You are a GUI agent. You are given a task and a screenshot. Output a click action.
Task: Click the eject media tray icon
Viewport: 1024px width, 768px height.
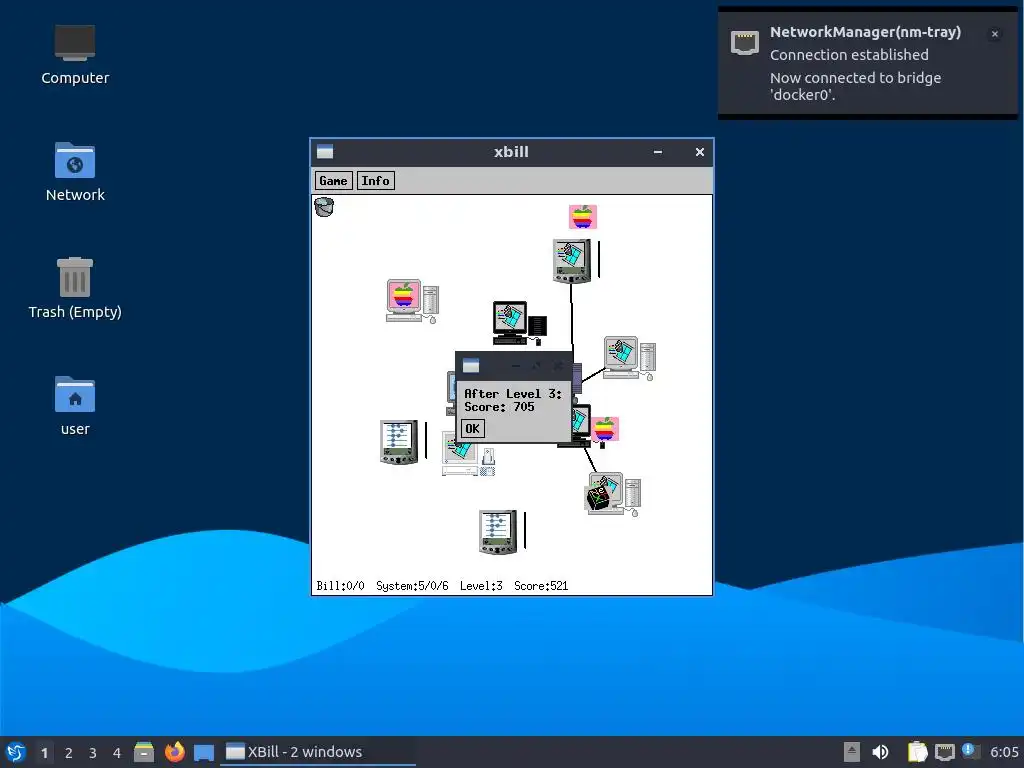[851, 752]
